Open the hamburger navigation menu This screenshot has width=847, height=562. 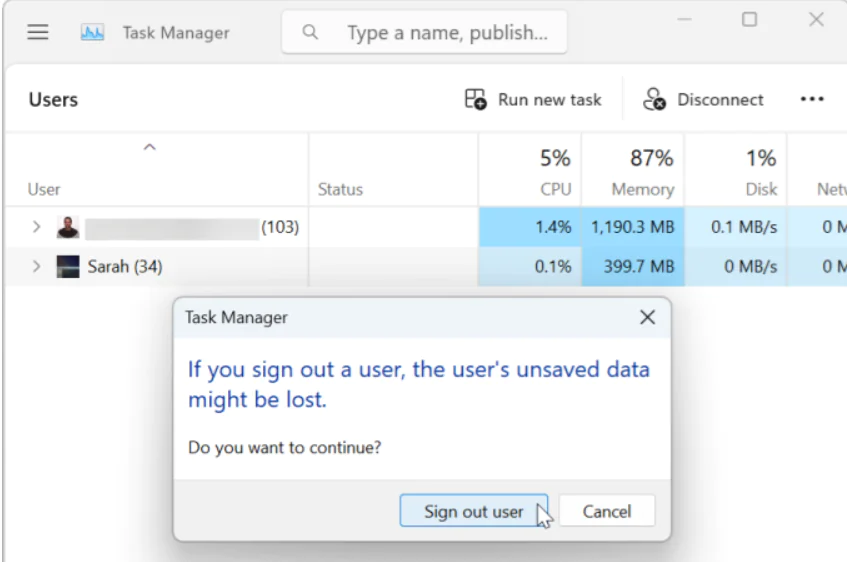coord(38,32)
